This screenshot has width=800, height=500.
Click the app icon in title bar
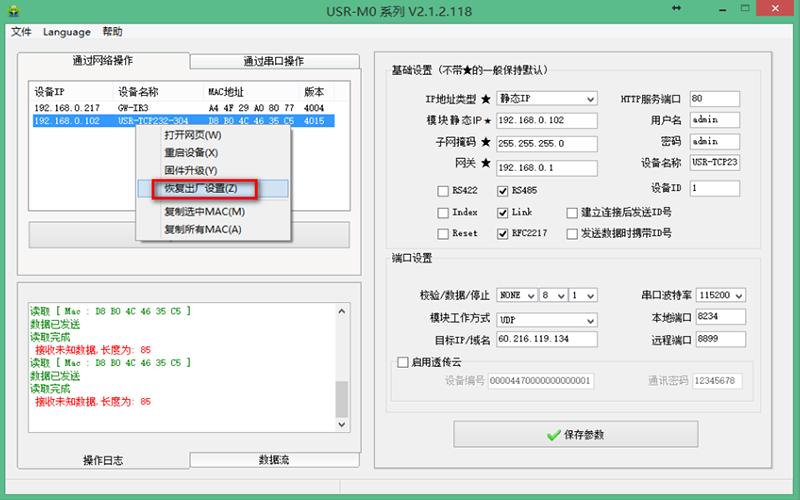[12, 10]
